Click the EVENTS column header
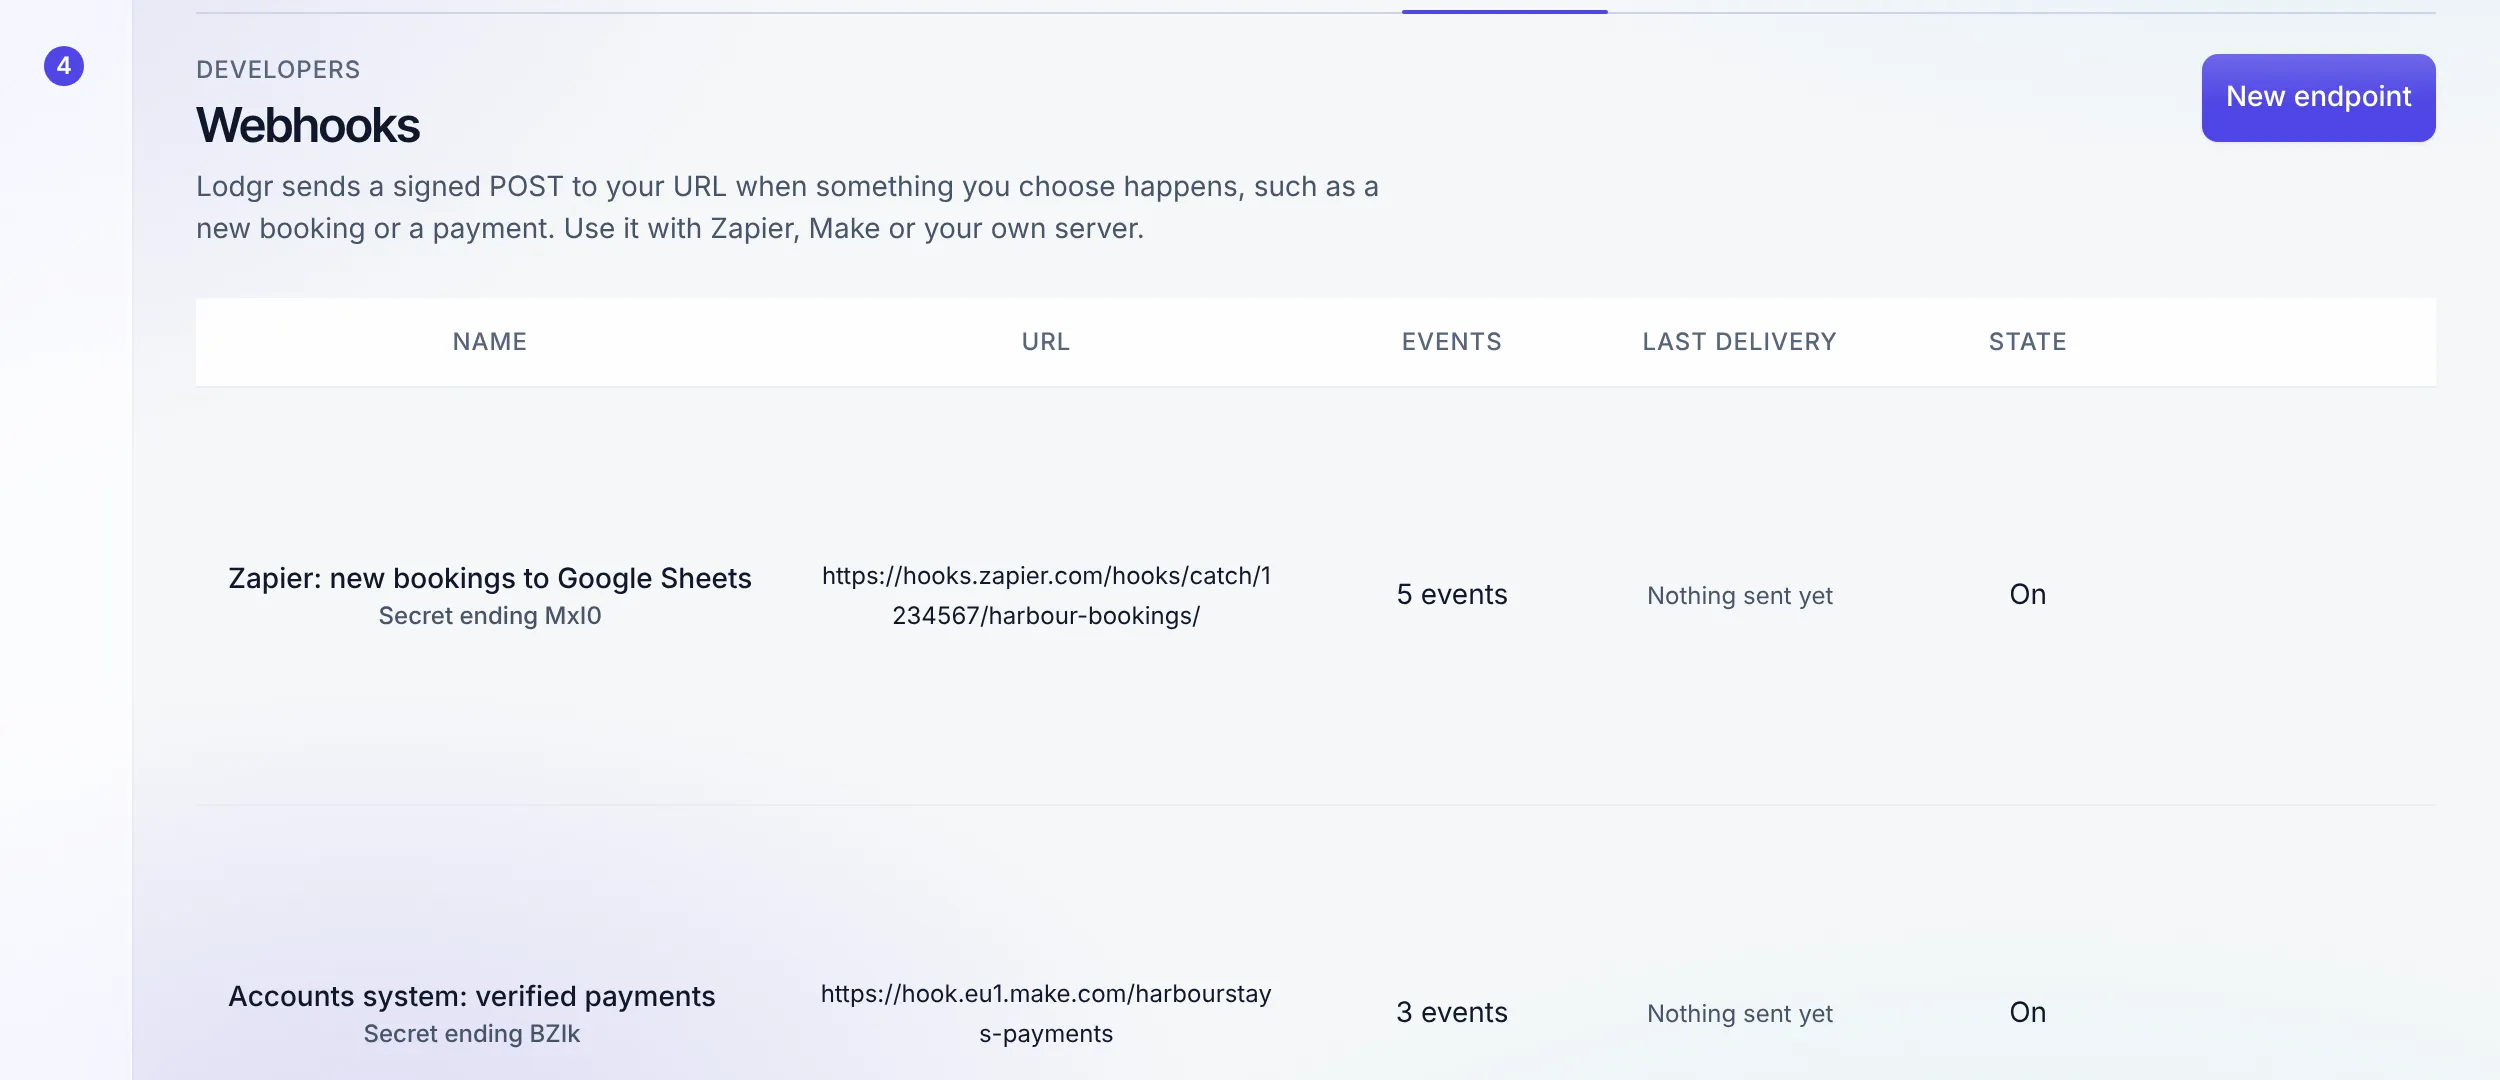Screen dimensions: 2500x1080 (1452, 342)
